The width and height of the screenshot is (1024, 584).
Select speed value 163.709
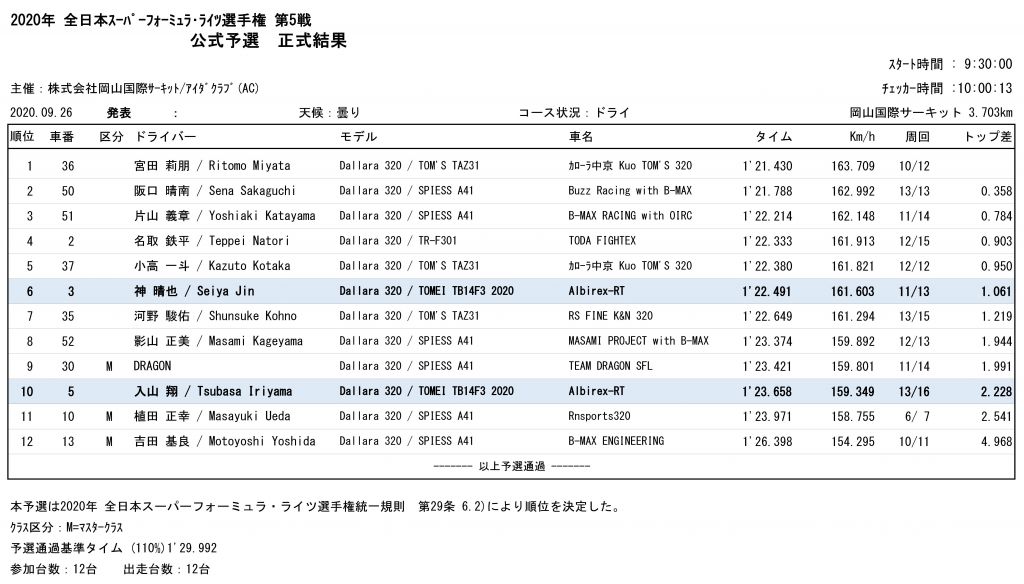click(x=853, y=166)
